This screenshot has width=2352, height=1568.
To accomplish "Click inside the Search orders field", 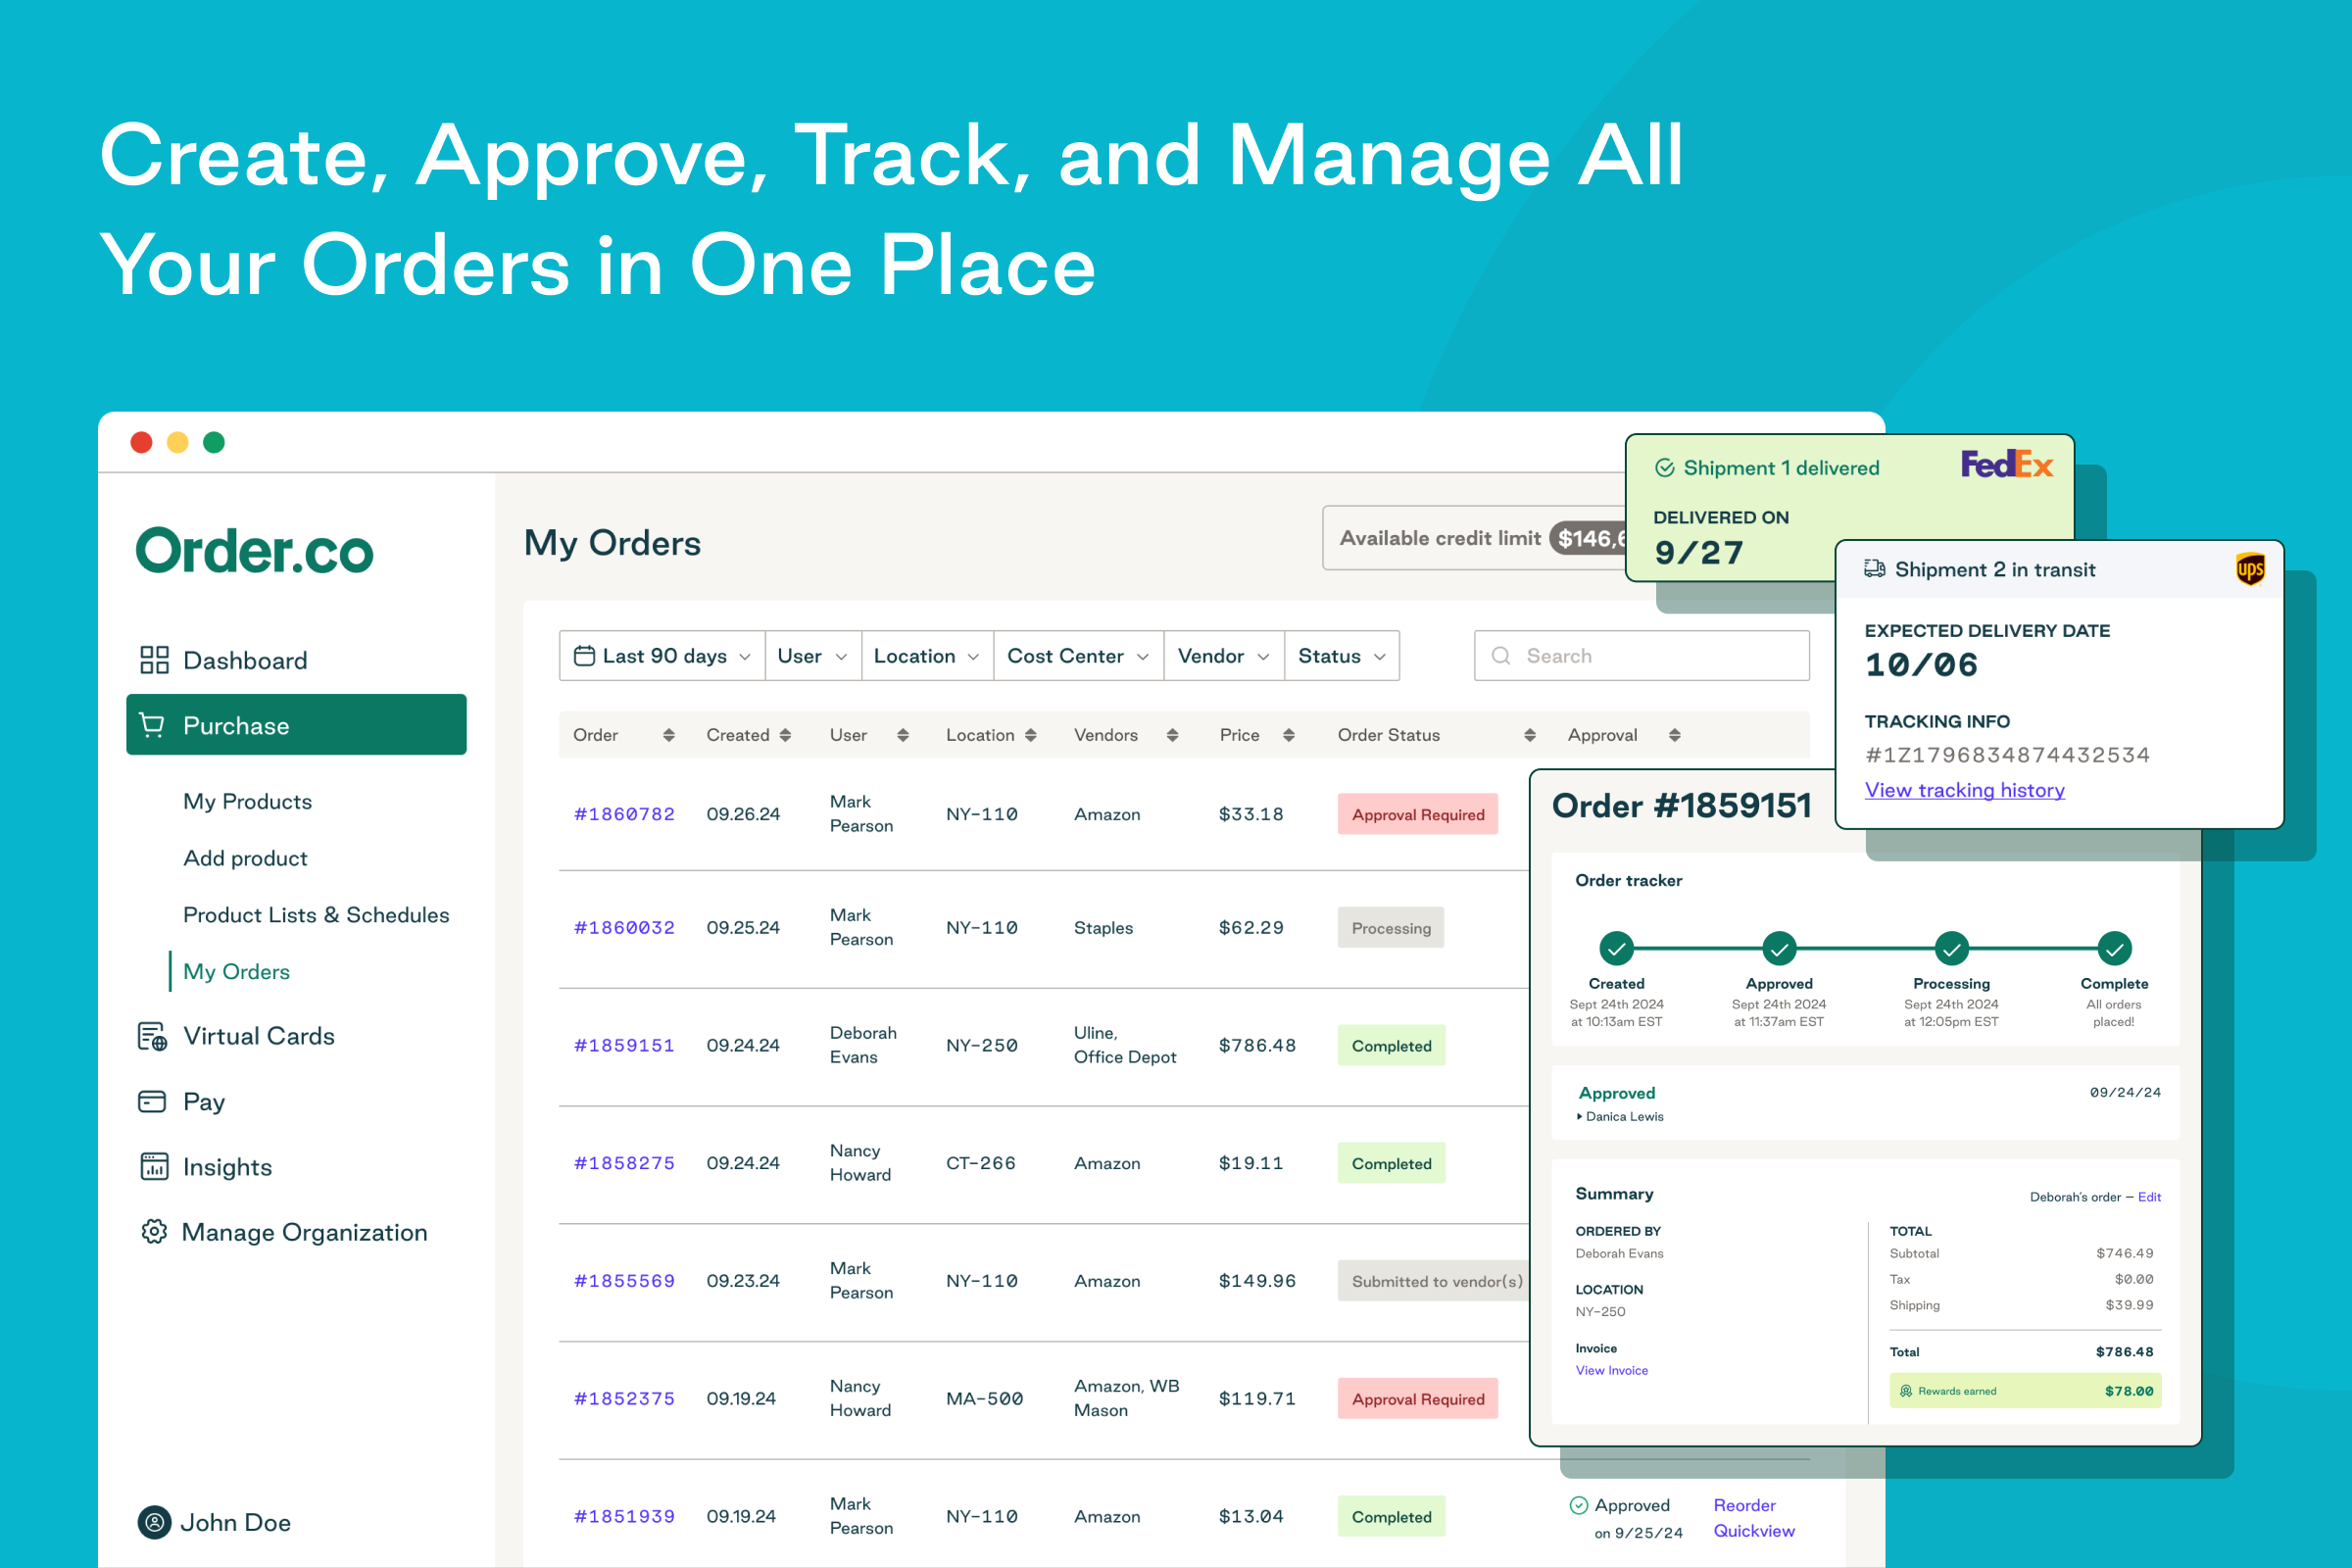I will (1641, 655).
